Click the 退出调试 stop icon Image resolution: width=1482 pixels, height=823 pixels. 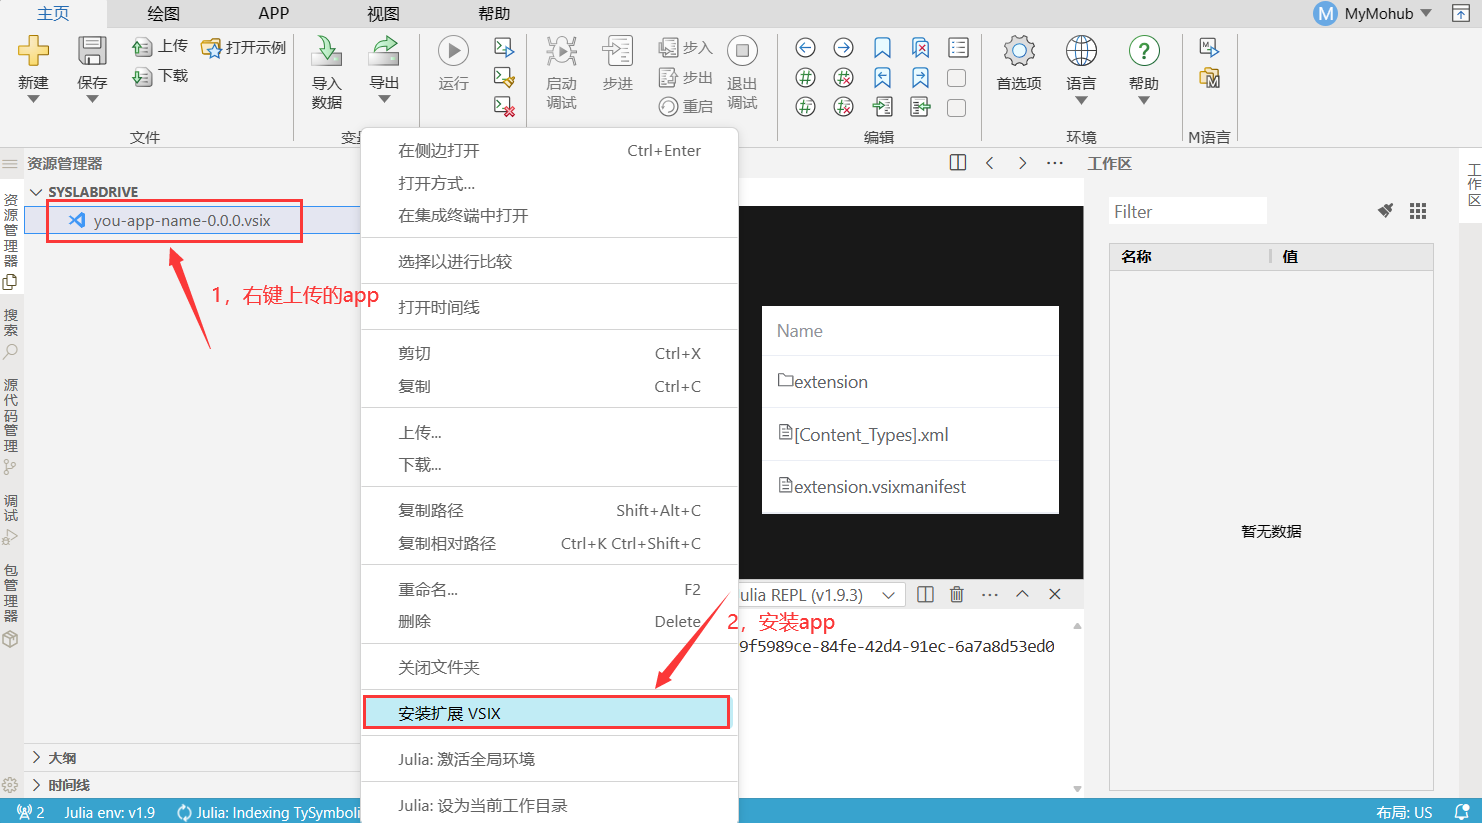742,51
